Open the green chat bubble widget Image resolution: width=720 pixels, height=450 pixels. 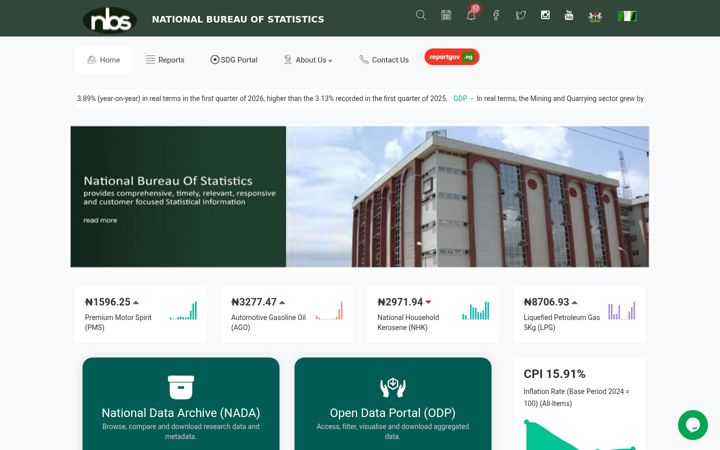pyautogui.click(x=692, y=425)
